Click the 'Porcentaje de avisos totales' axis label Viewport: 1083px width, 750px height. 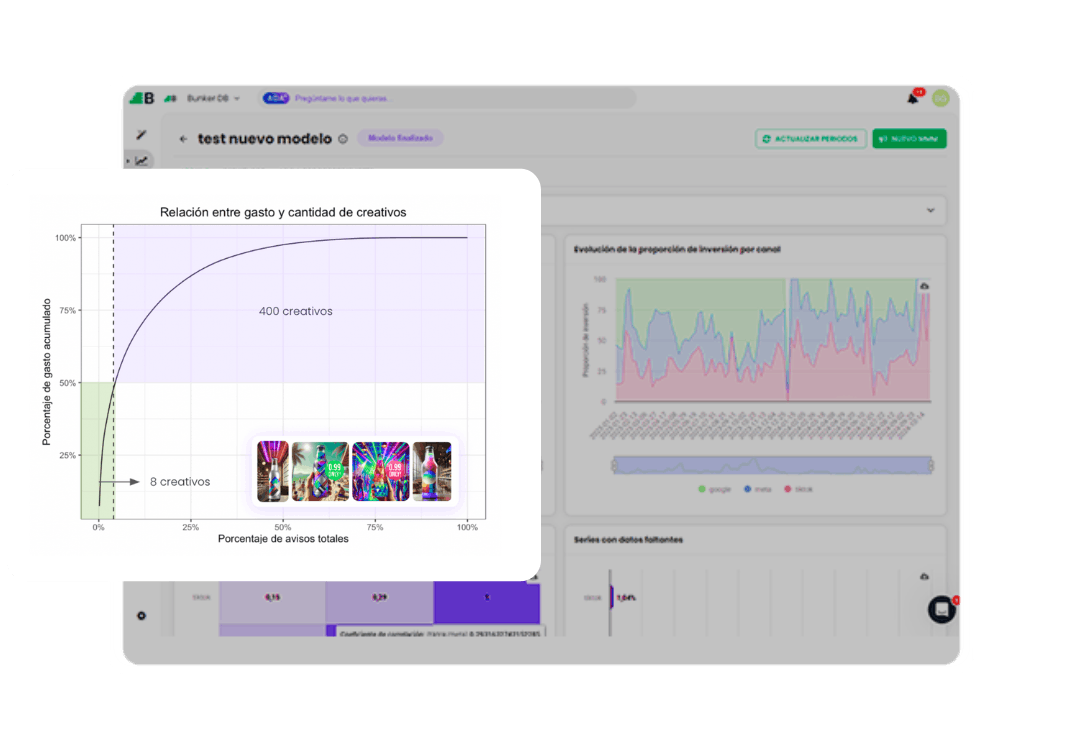(283, 539)
